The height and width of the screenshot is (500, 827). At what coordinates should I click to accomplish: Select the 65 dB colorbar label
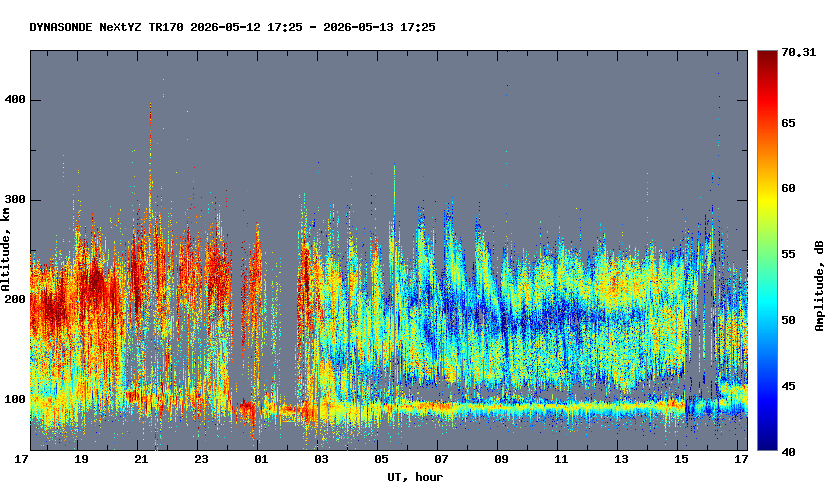(x=788, y=123)
